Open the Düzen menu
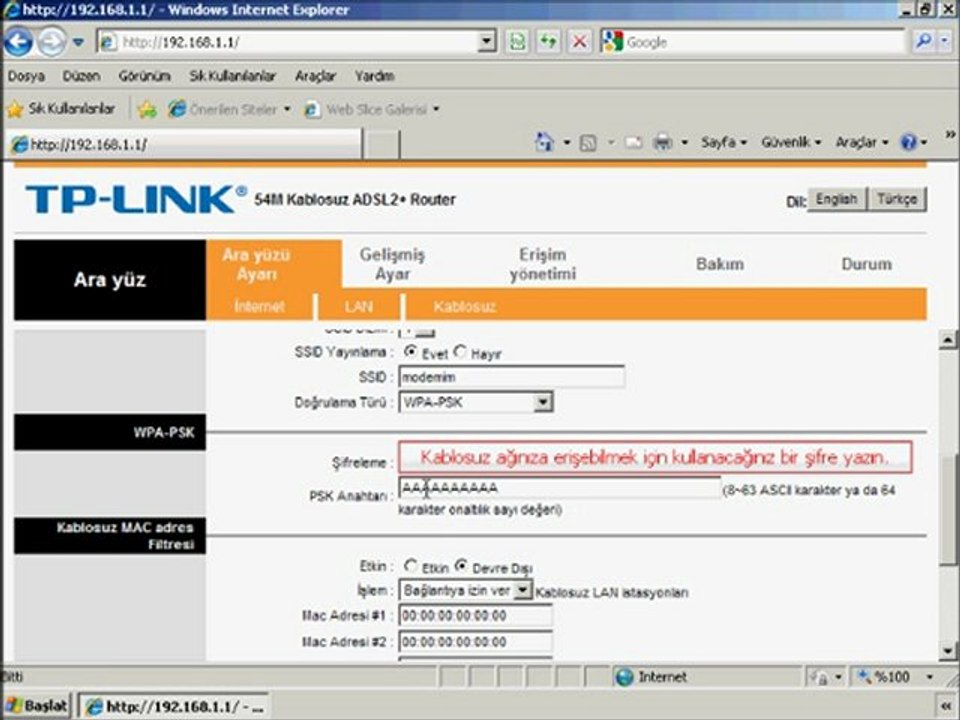Viewport: 960px width, 720px height. pos(81,76)
